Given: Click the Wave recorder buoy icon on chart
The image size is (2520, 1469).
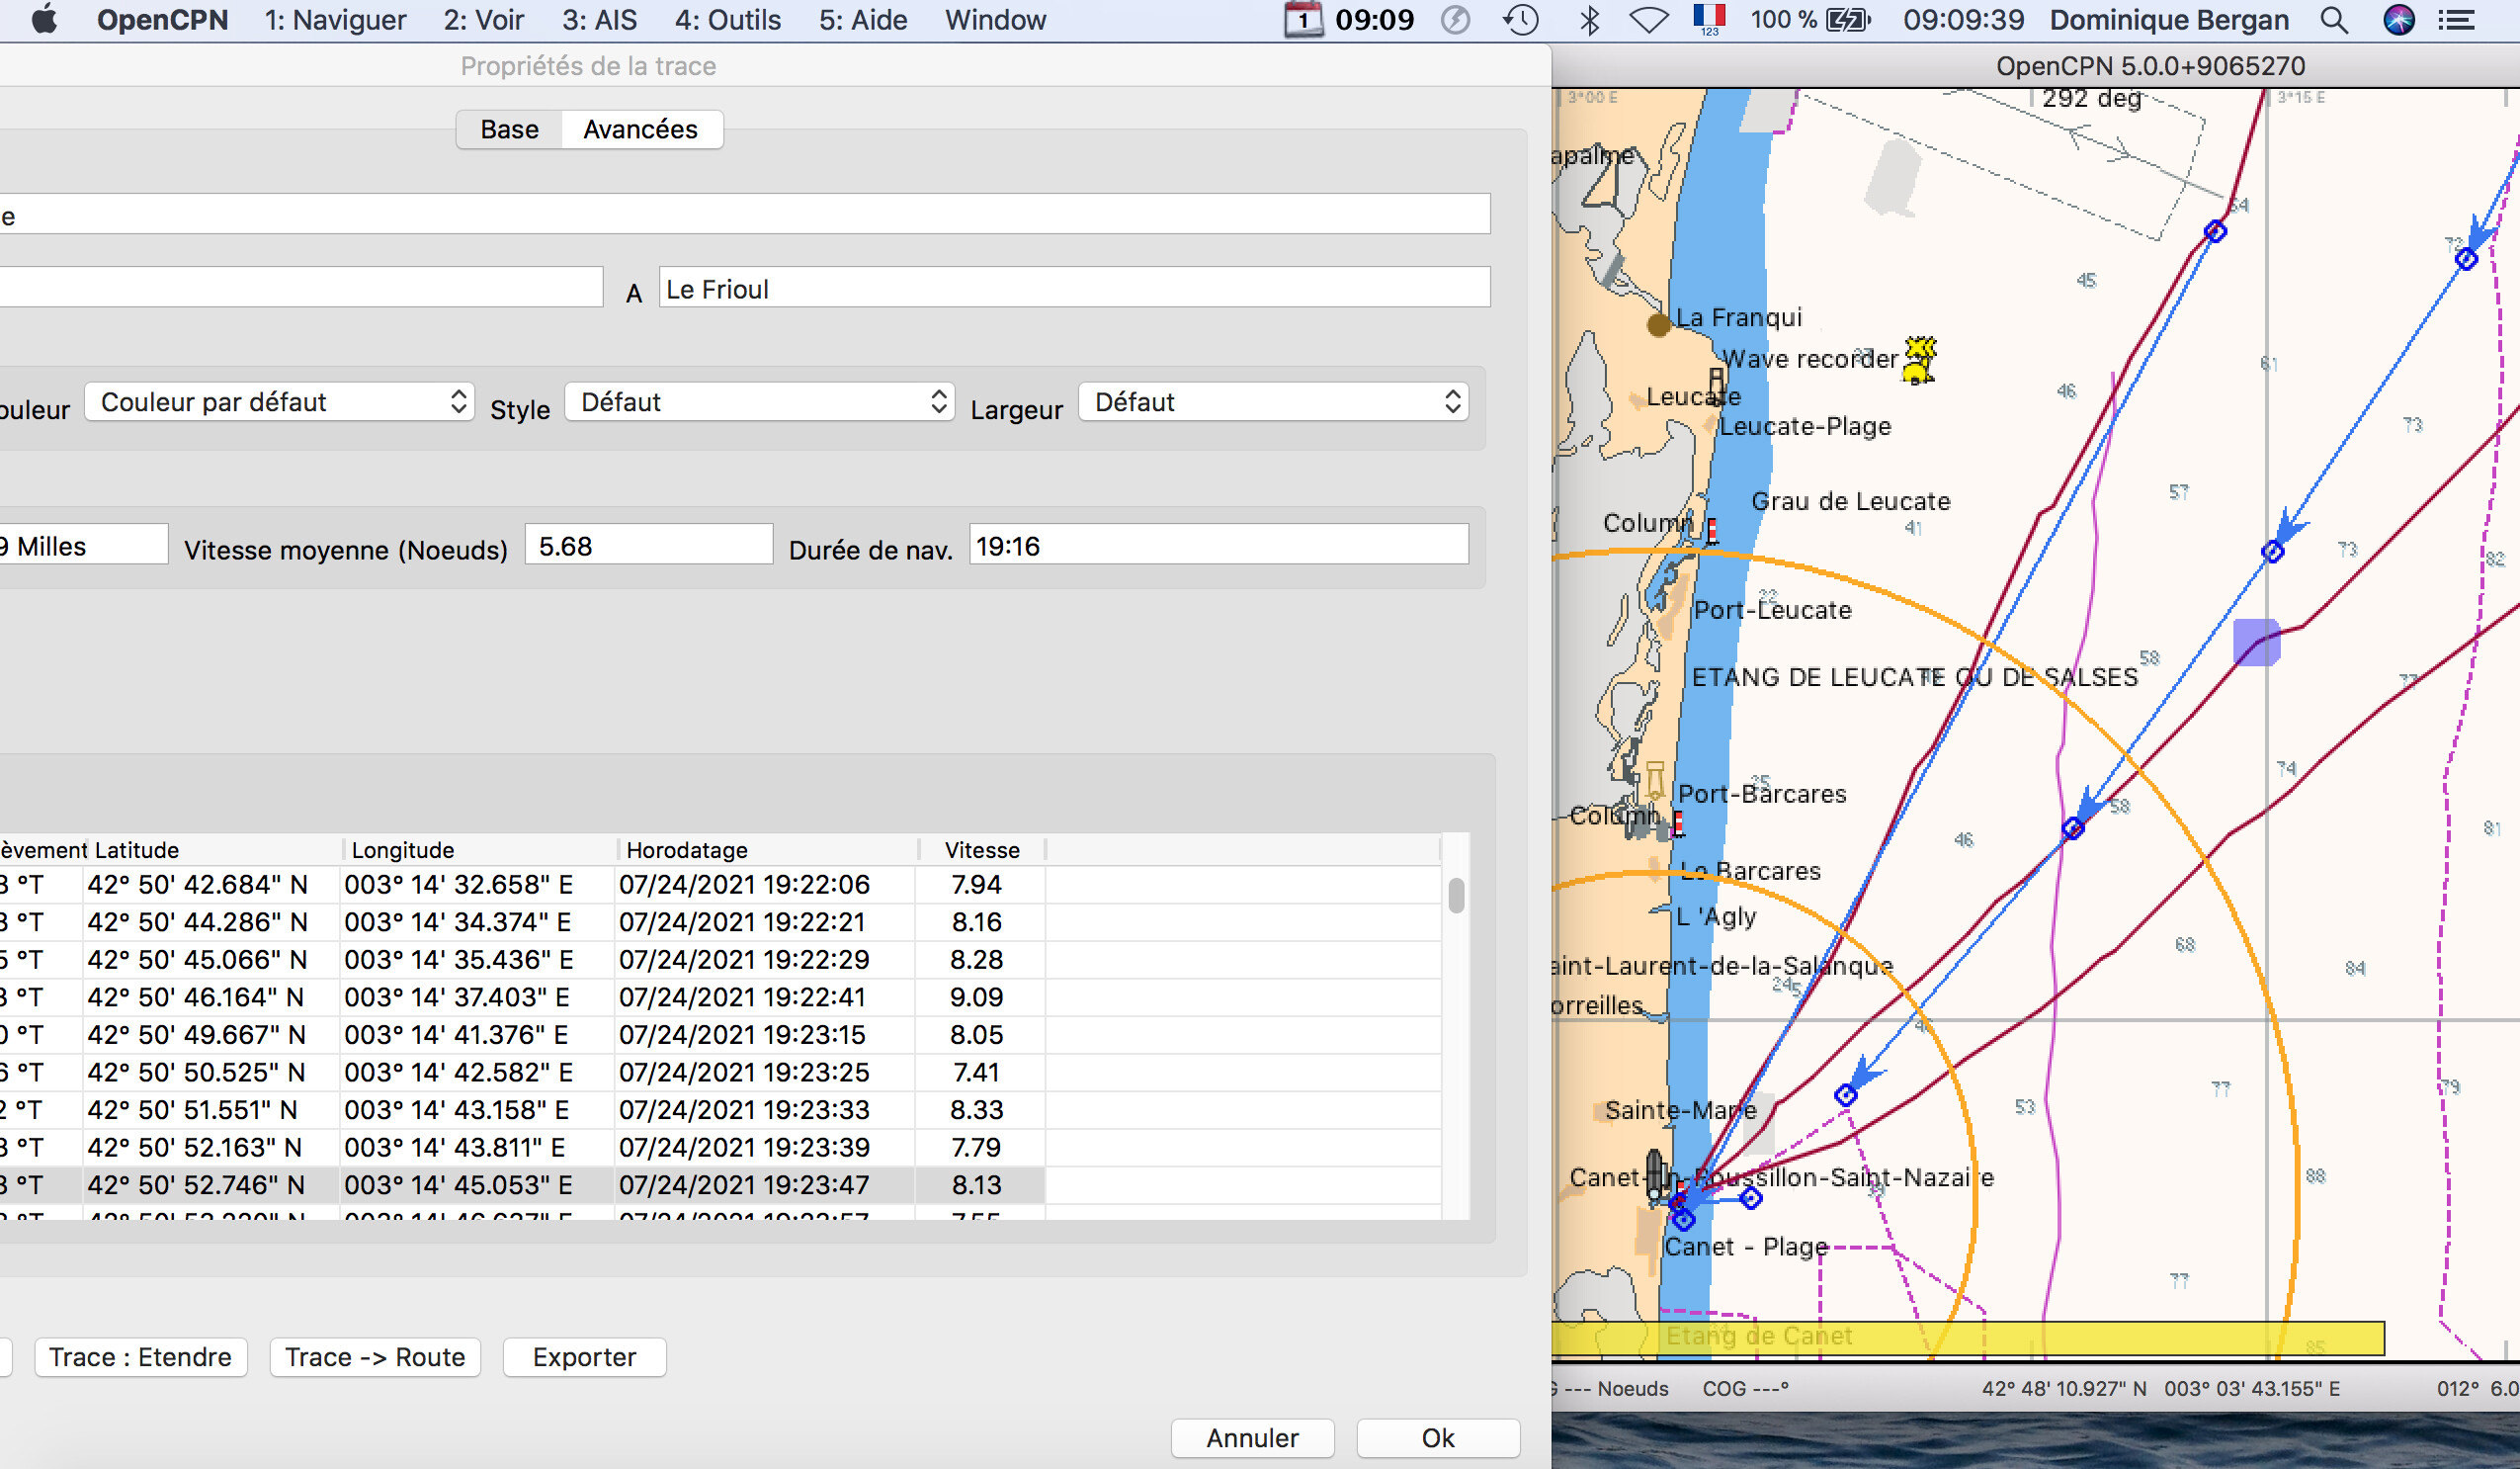Looking at the screenshot, I should (1919, 360).
